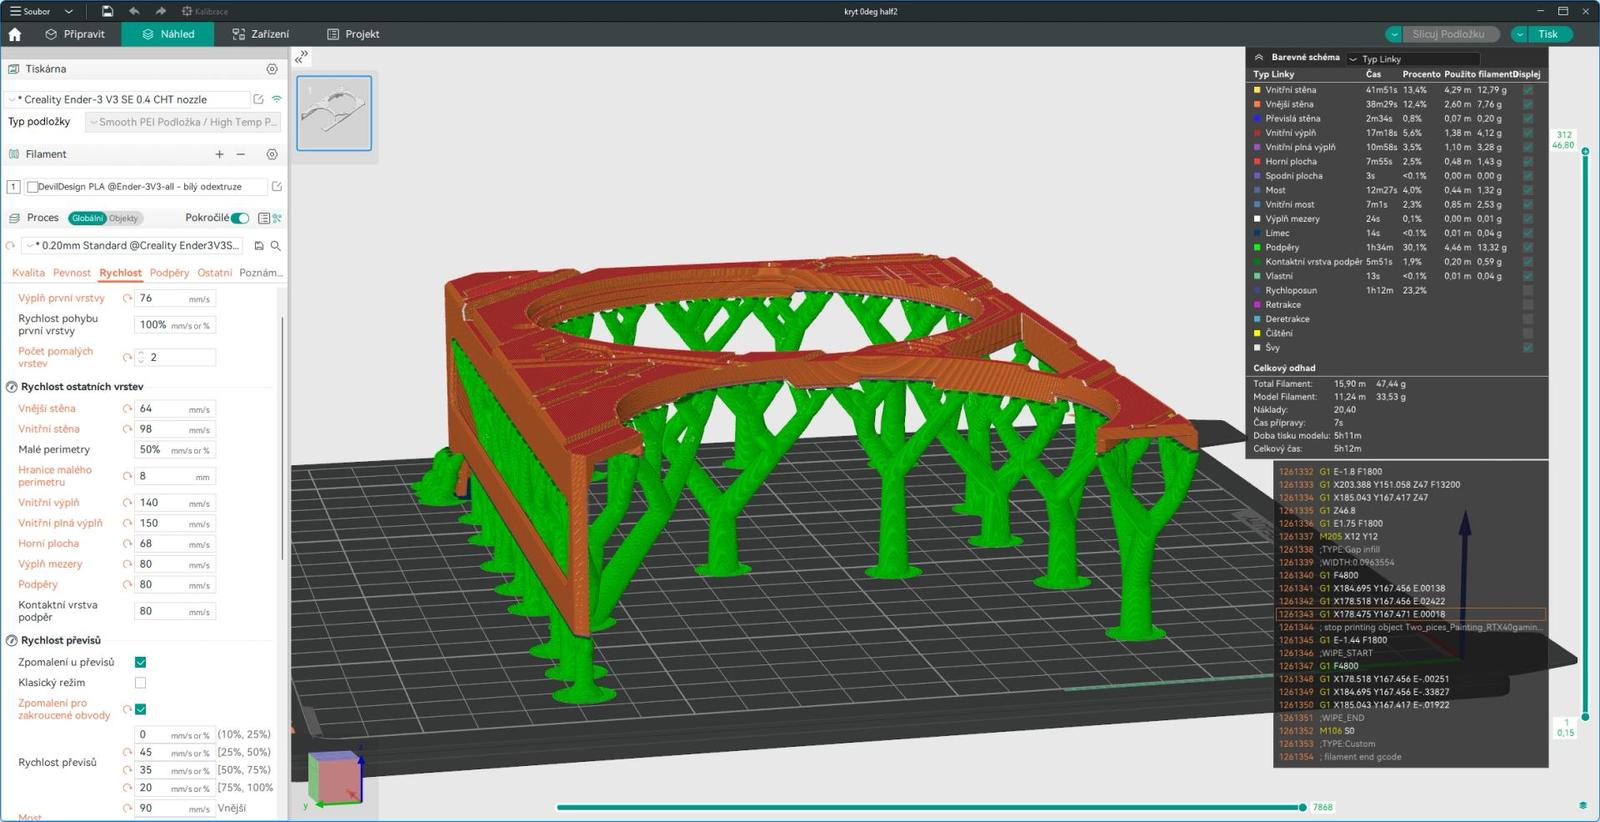
Task: Hide Podpěry lines in the preview
Action: 1528,247
